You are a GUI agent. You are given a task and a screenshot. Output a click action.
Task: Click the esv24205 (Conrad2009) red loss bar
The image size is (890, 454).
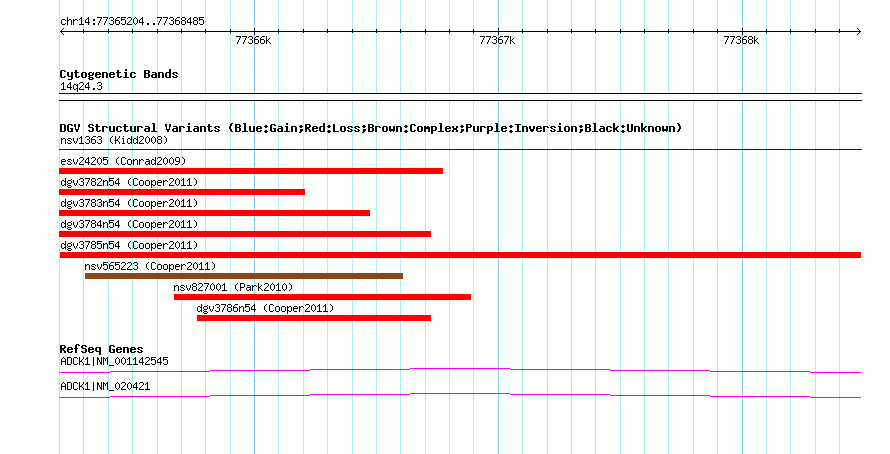tap(251, 171)
